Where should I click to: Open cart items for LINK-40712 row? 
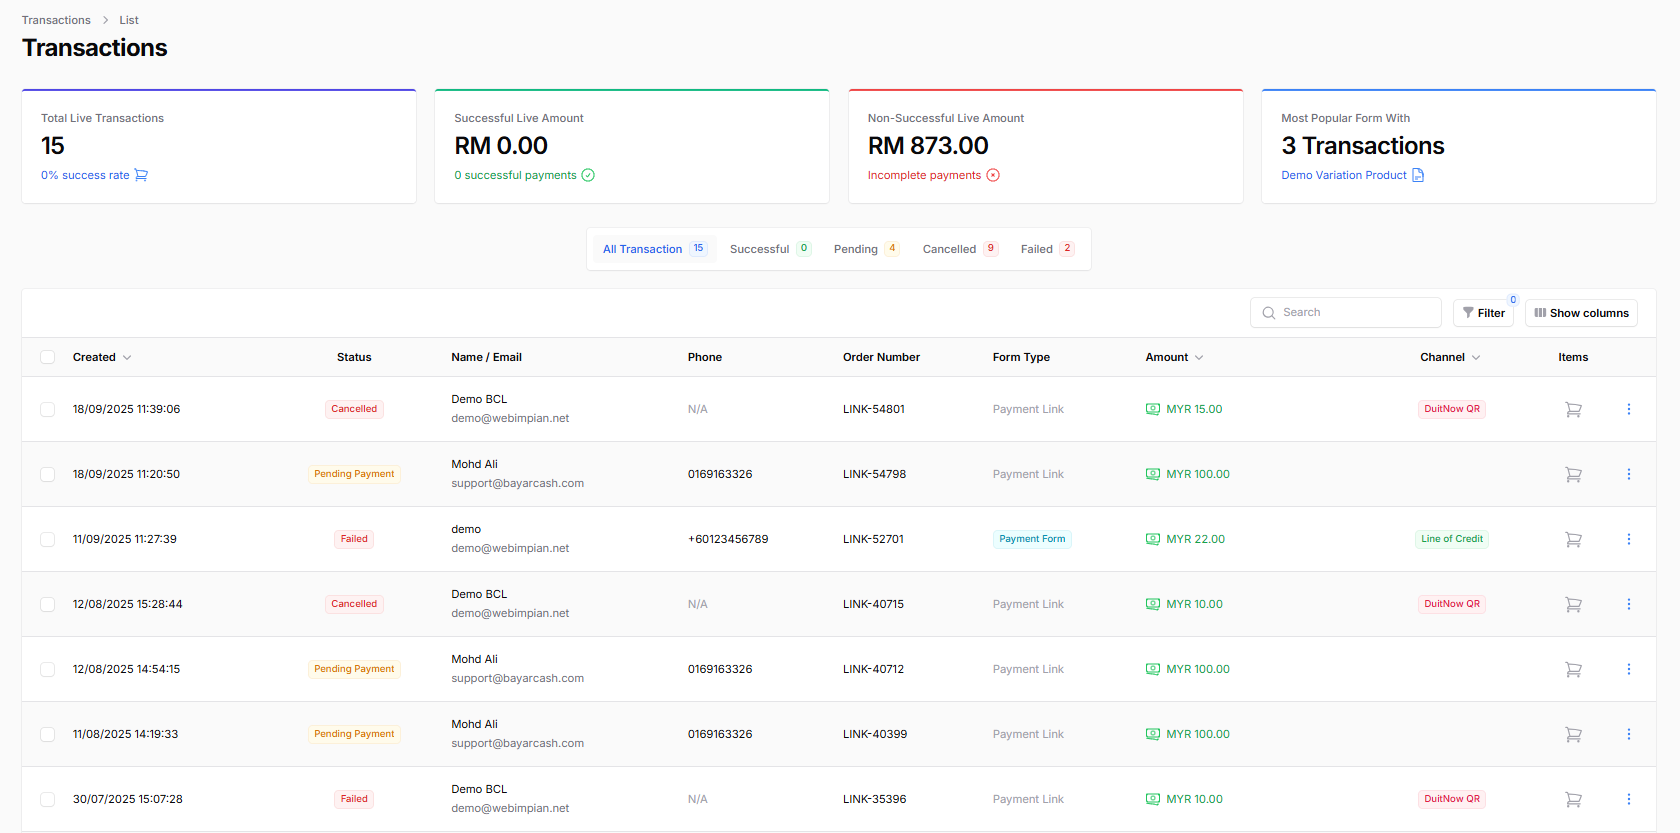pos(1573,669)
